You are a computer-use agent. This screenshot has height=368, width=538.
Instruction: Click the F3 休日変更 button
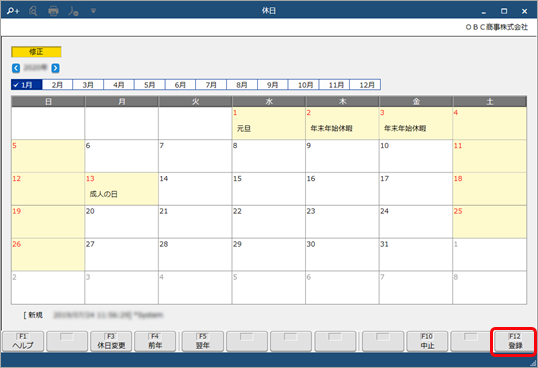pos(111,341)
